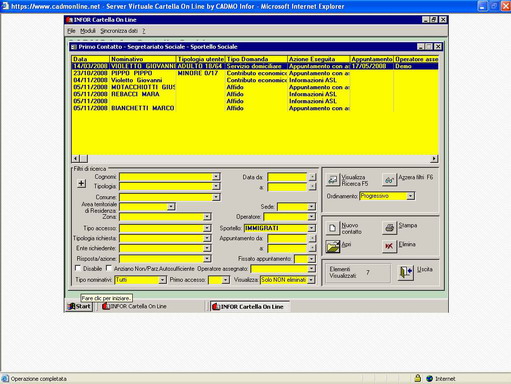This screenshot has width=511, height=384.
Task: Click the Visualizza Ricerca F5 icon
Action: coord(332,180)
